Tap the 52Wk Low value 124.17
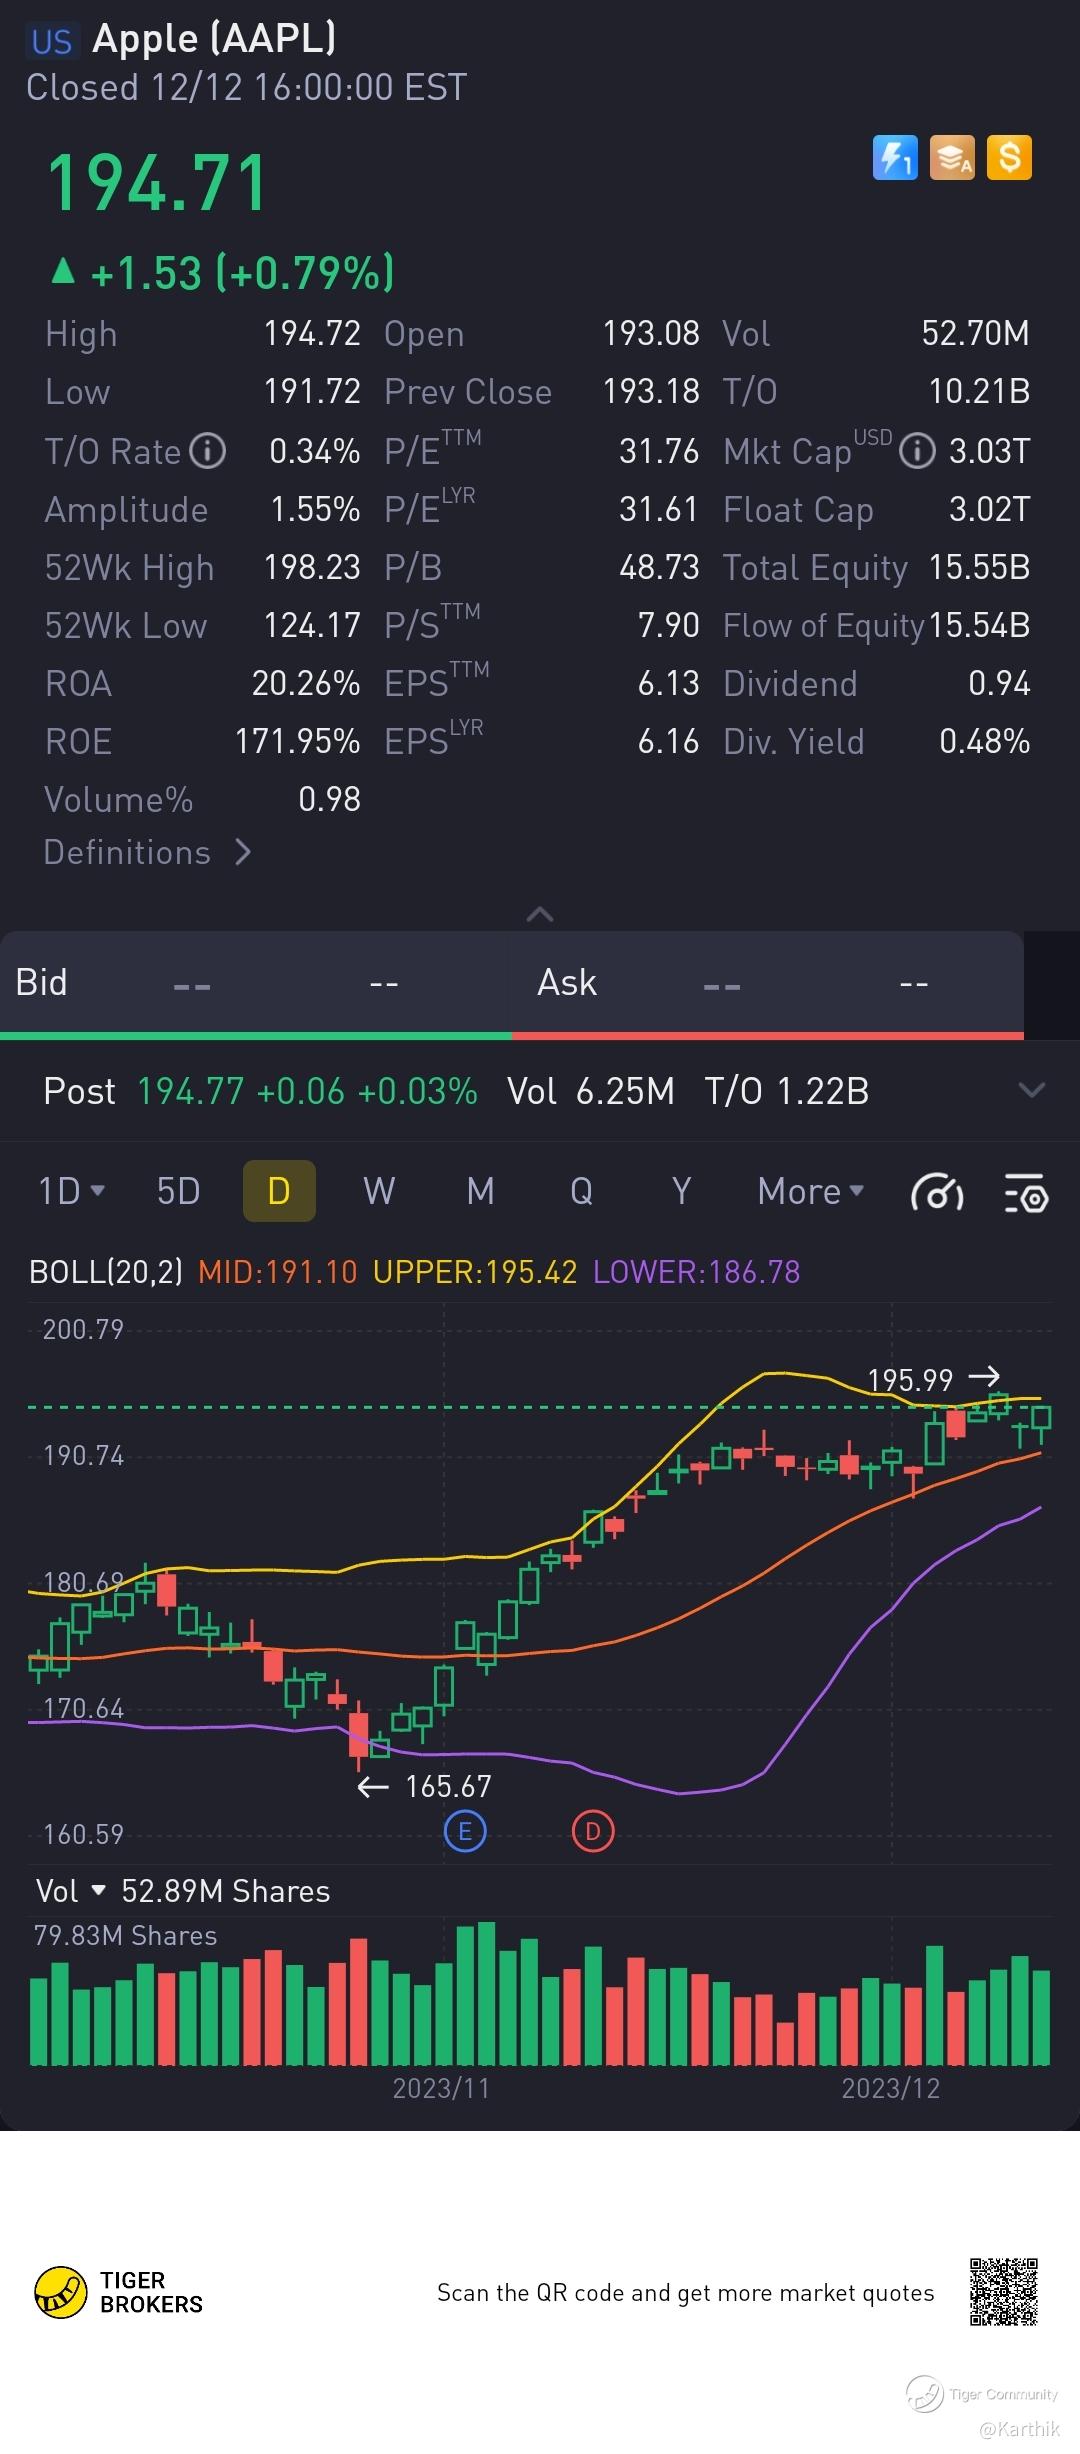This screenshot has width=1080, height=2454. pyautogui.click(x=312, y=625)
